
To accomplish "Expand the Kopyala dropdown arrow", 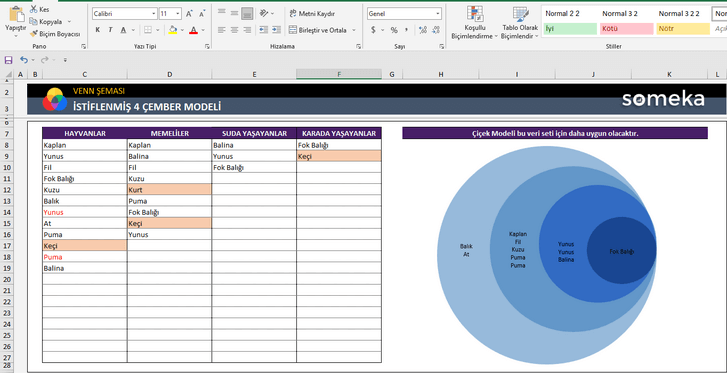I will [x=69, y=21].
